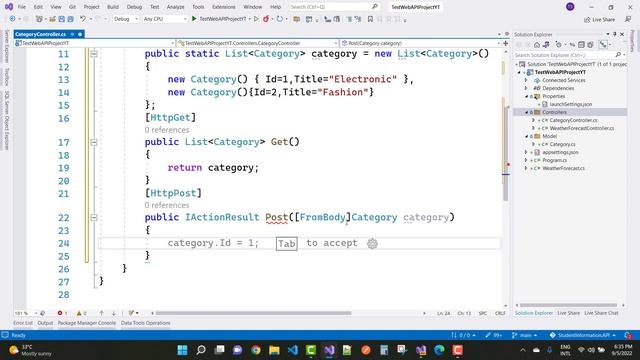This screenshot has width=640, height=360.
Task: Click the Undo arrow in toolbar
Action: point(83,19)
